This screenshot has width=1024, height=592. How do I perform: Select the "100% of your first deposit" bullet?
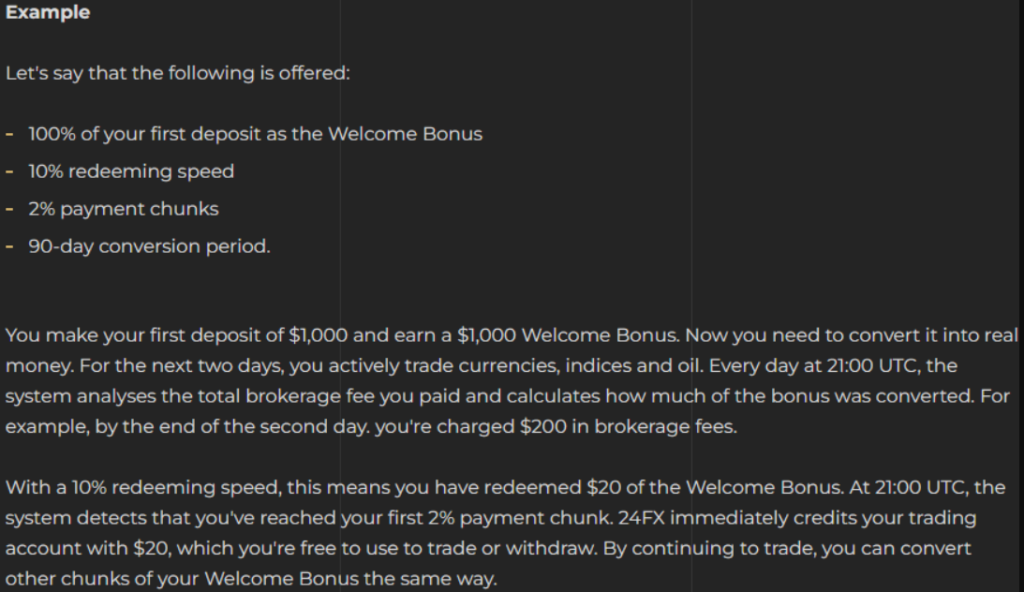coord(255,134)
